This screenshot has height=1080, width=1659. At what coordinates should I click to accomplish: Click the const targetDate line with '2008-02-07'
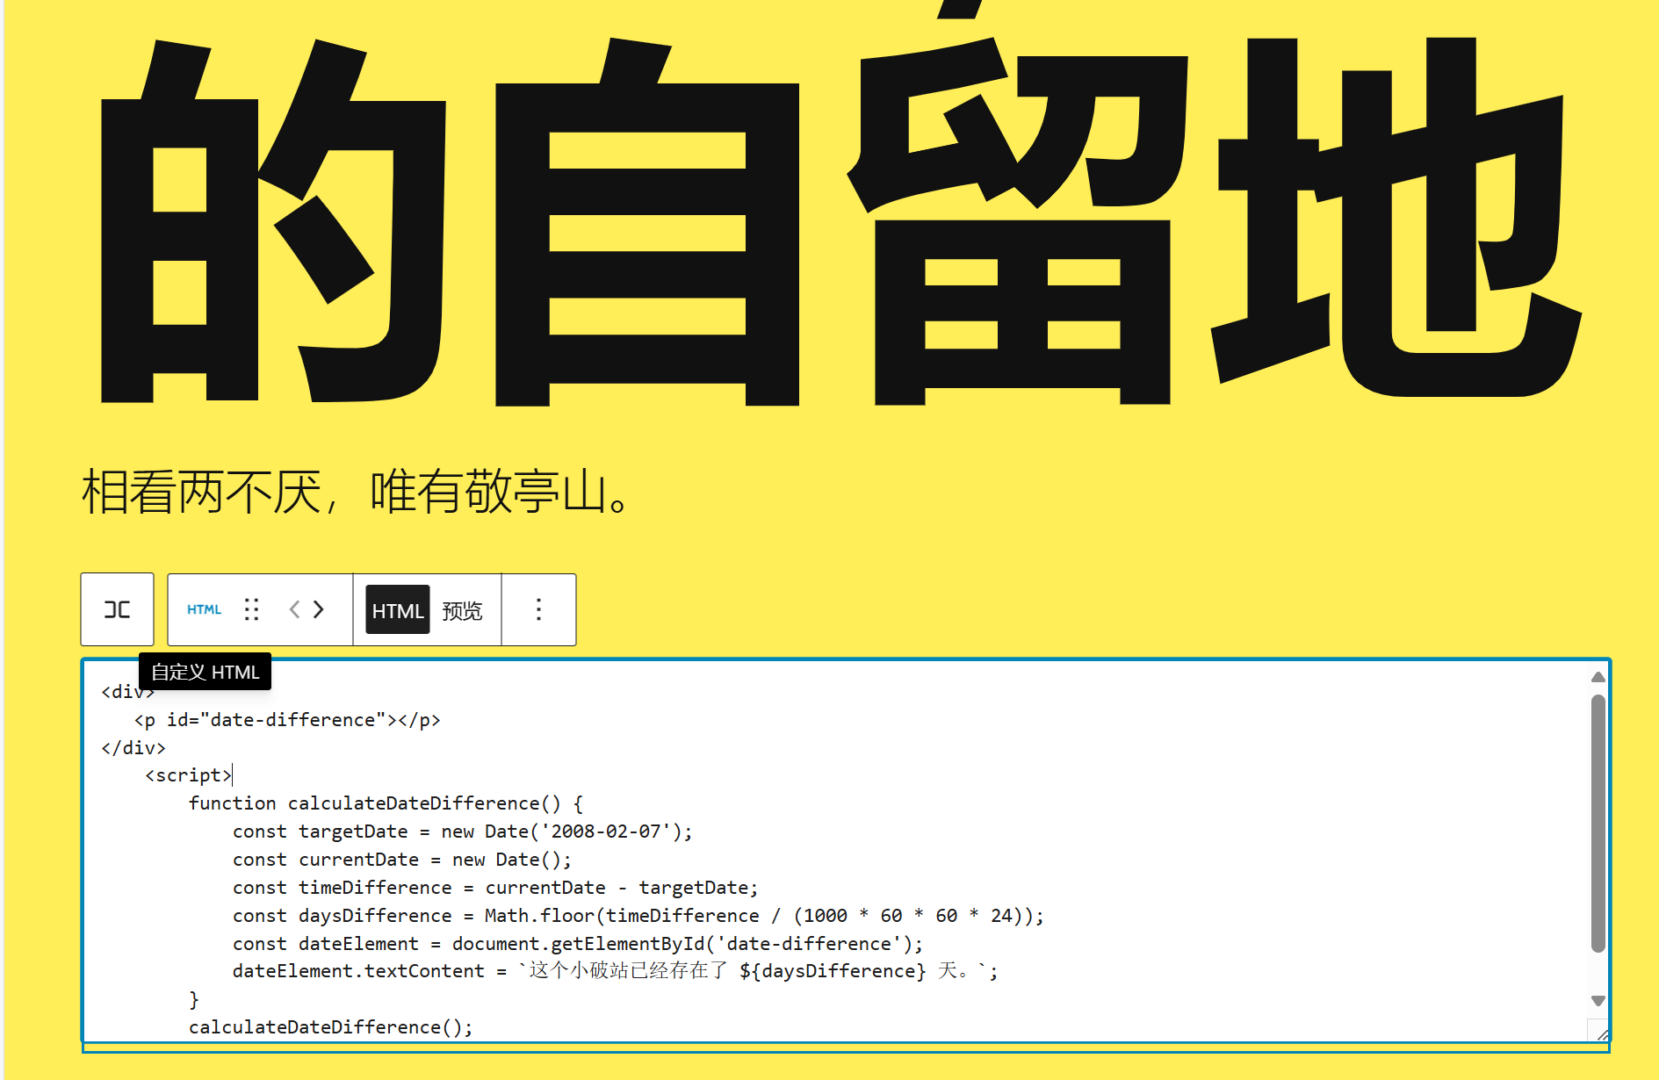click(x=463, y=832)
